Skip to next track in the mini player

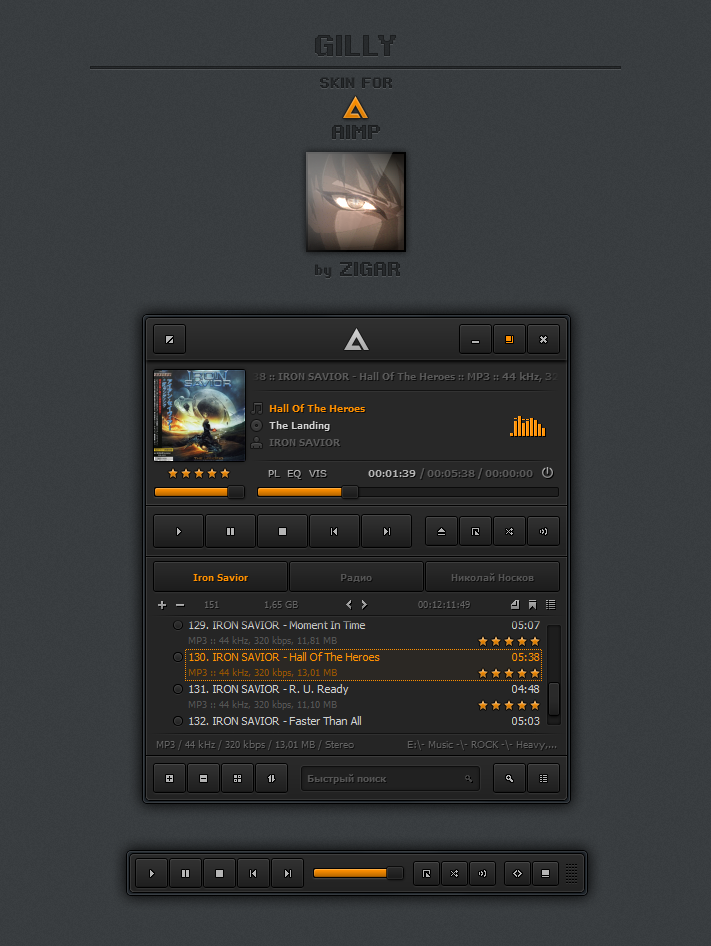288,874
